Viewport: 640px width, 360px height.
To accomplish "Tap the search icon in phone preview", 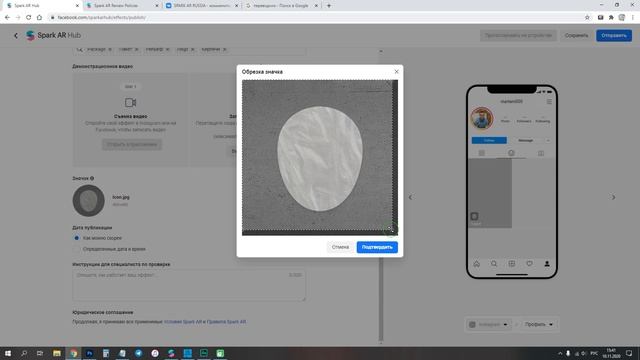I will click(x=494, y=264).
